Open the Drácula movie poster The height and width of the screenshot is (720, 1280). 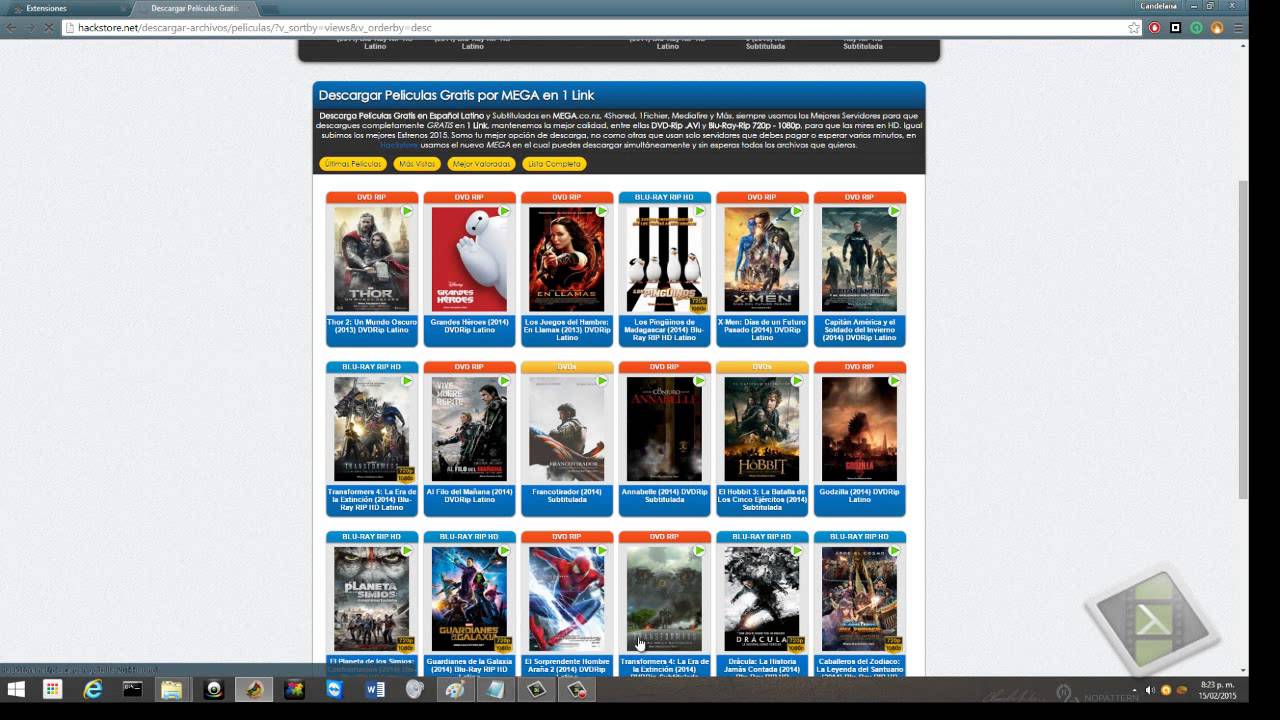(761, 599)
